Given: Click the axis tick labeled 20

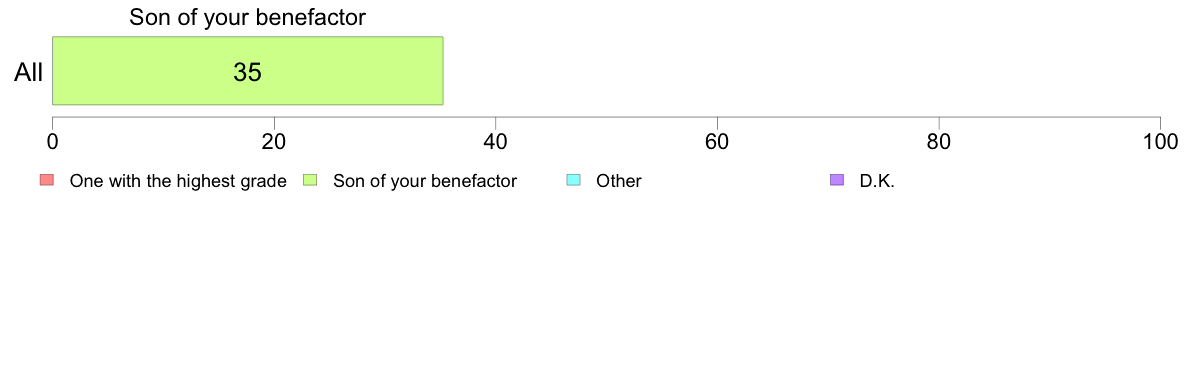Looking at the screenshot, I should click(x=274, y=142).
